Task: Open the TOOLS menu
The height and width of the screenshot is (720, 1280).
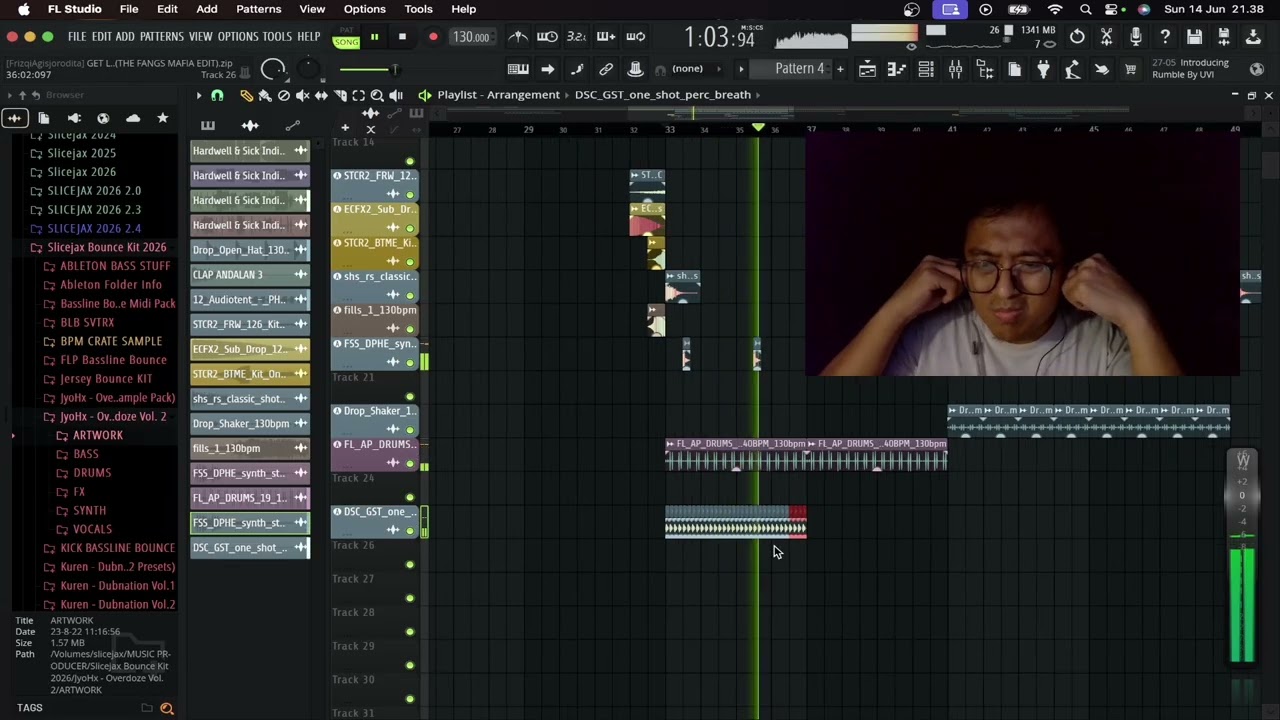Action: (x=277, y=37)
